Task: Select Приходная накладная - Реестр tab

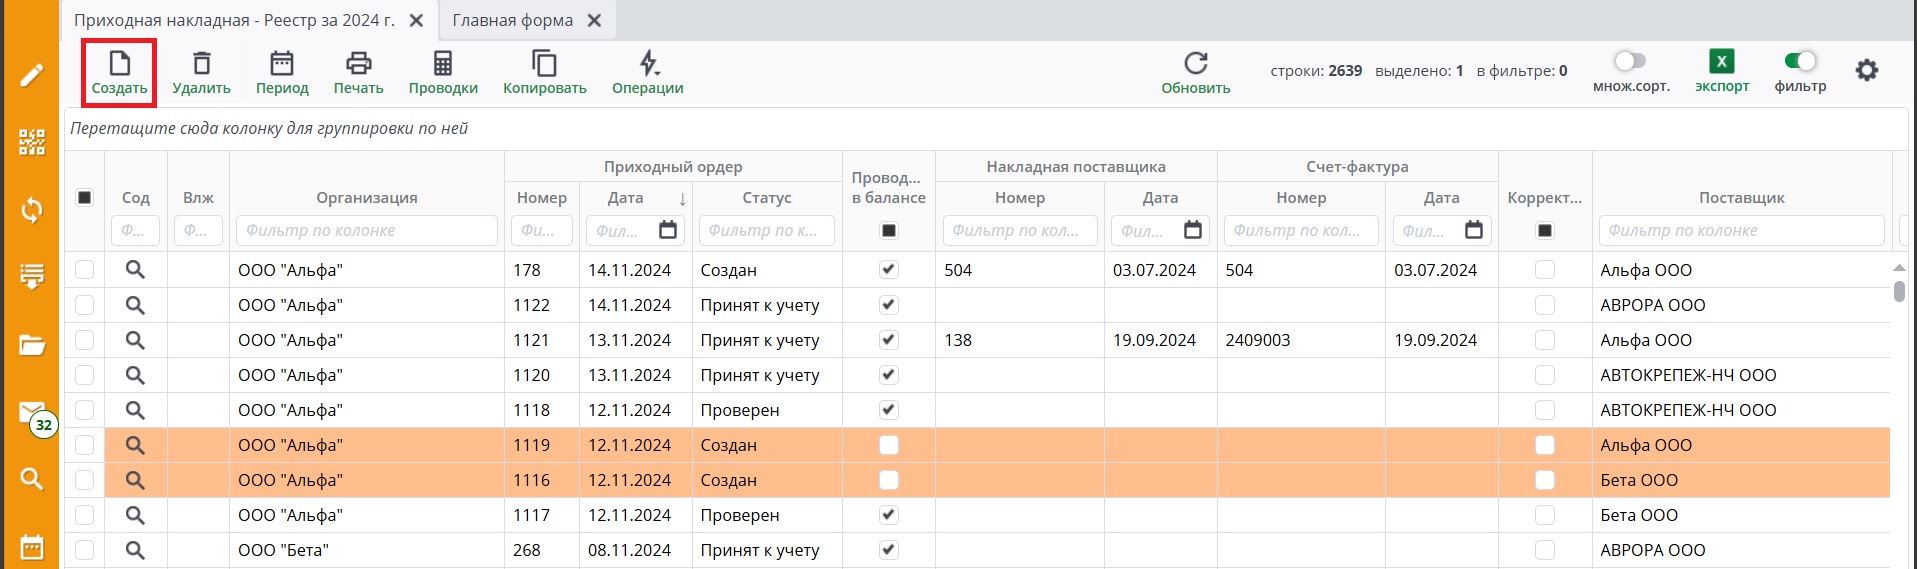Action: tap(234, 20)
